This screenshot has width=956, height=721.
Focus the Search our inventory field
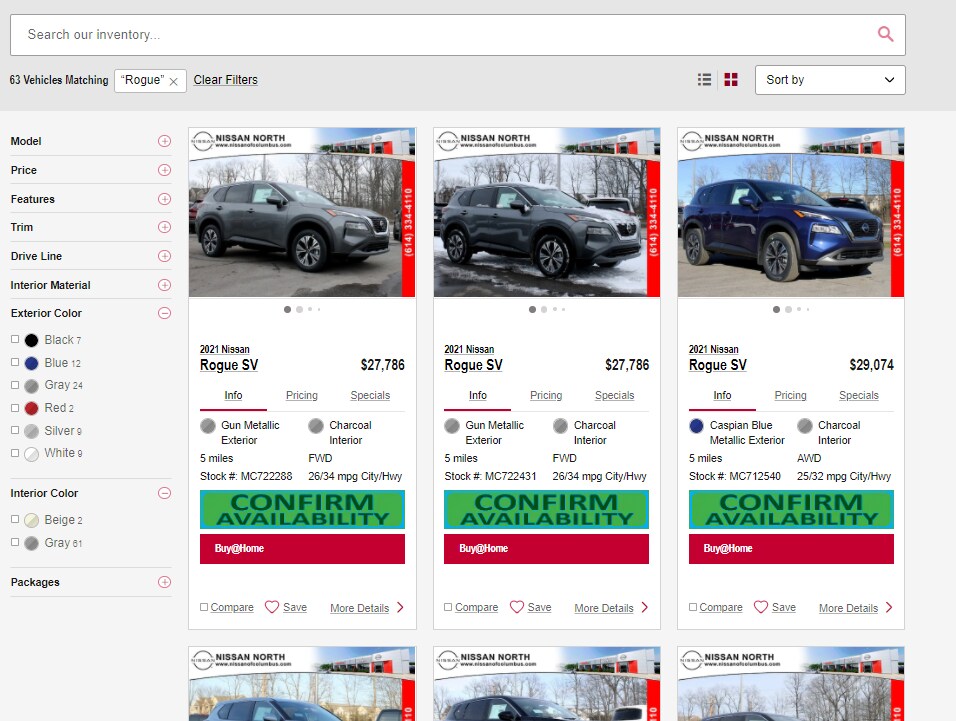coord(457,35)
